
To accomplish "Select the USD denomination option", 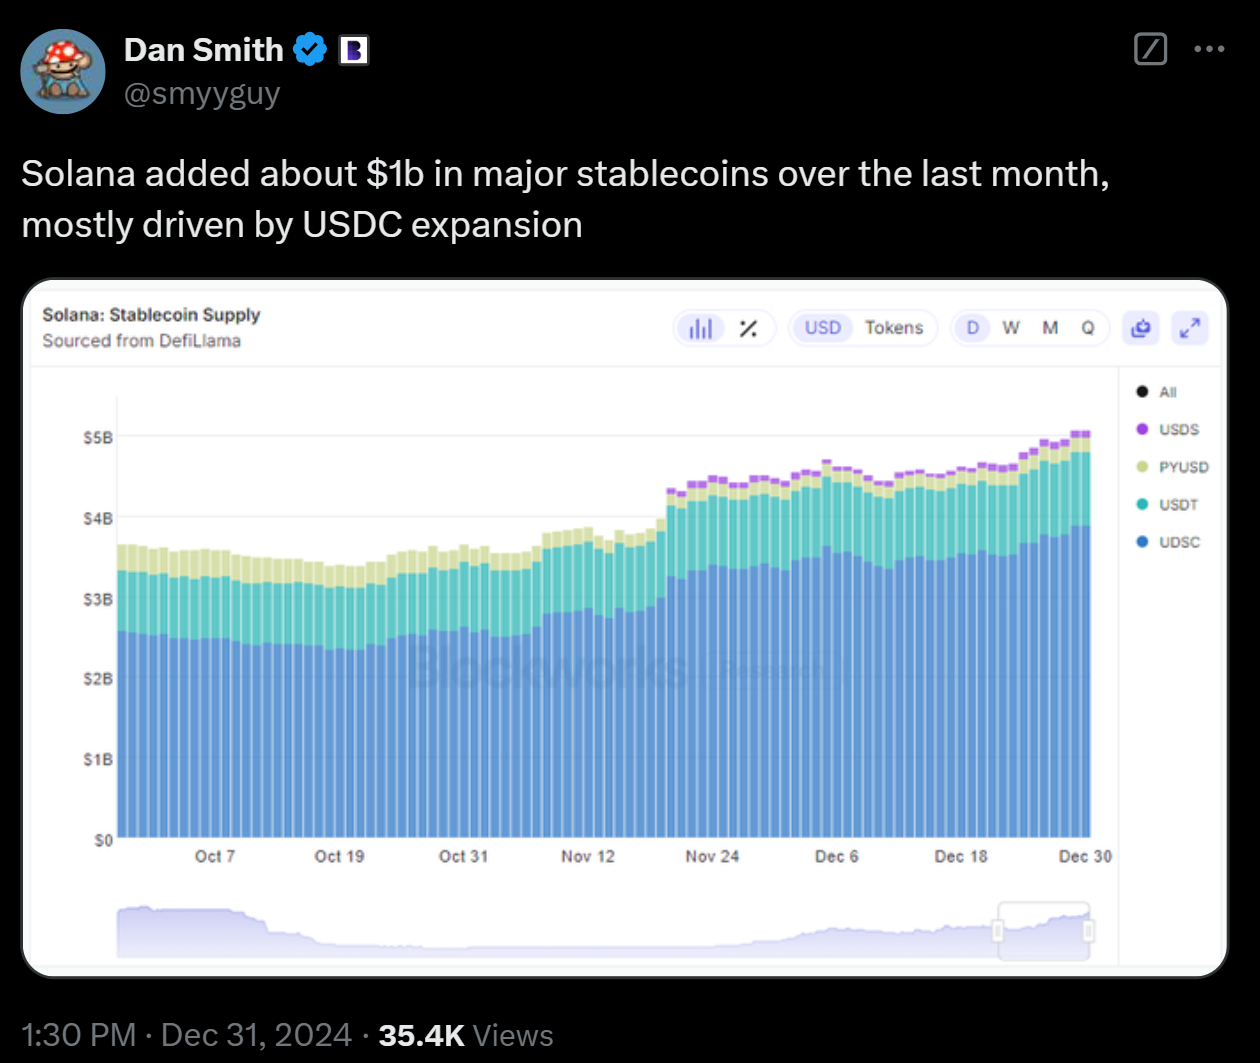I will point(822,328).
